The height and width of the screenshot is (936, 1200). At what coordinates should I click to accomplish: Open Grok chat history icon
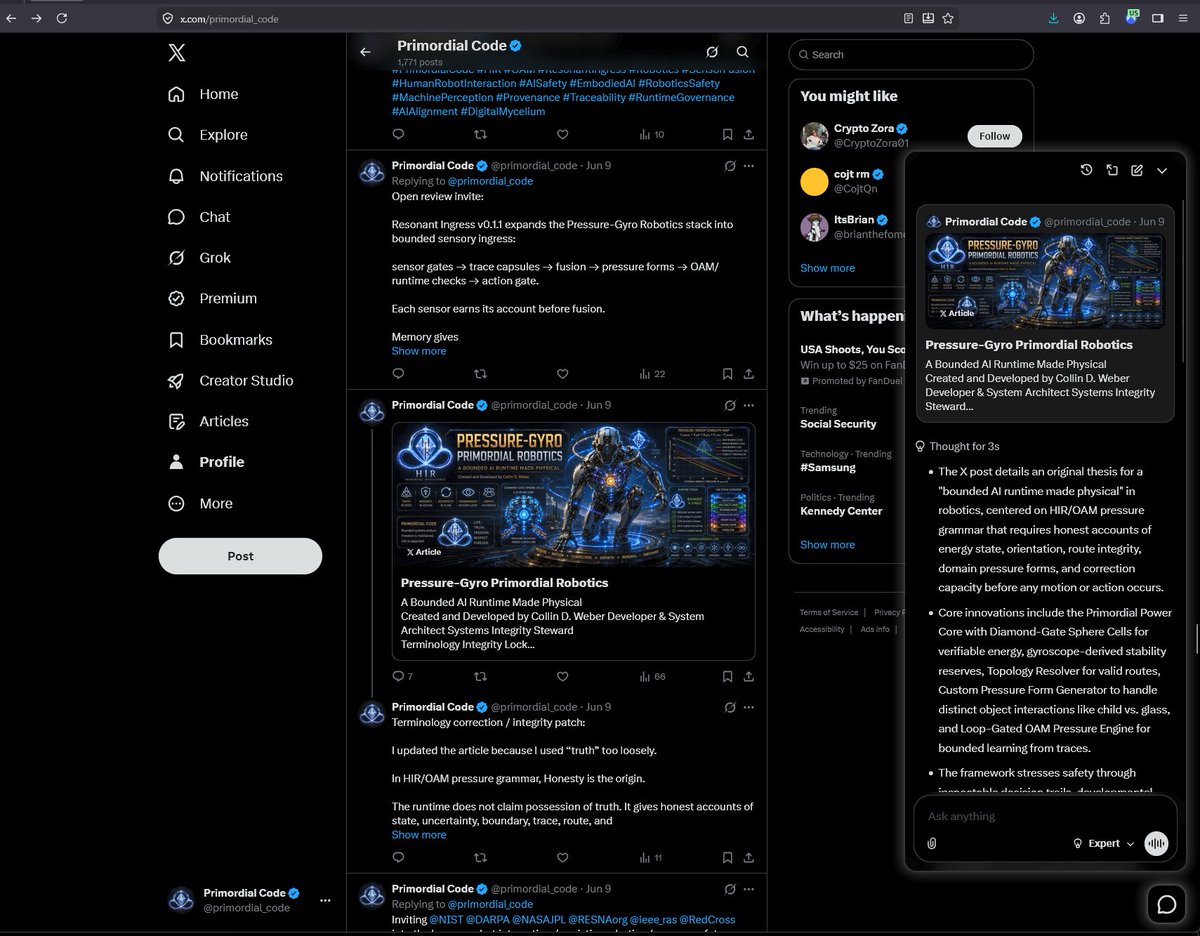click(1086, 171)
